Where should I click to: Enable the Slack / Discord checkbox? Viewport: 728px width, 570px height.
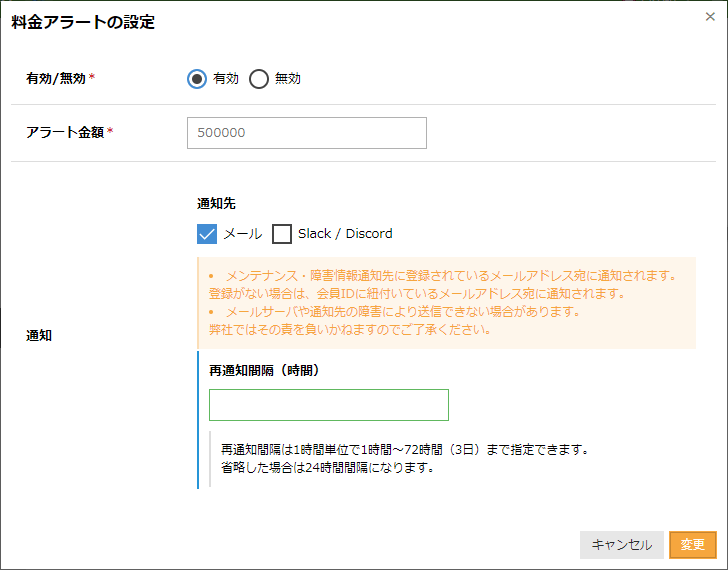(282, 234)
